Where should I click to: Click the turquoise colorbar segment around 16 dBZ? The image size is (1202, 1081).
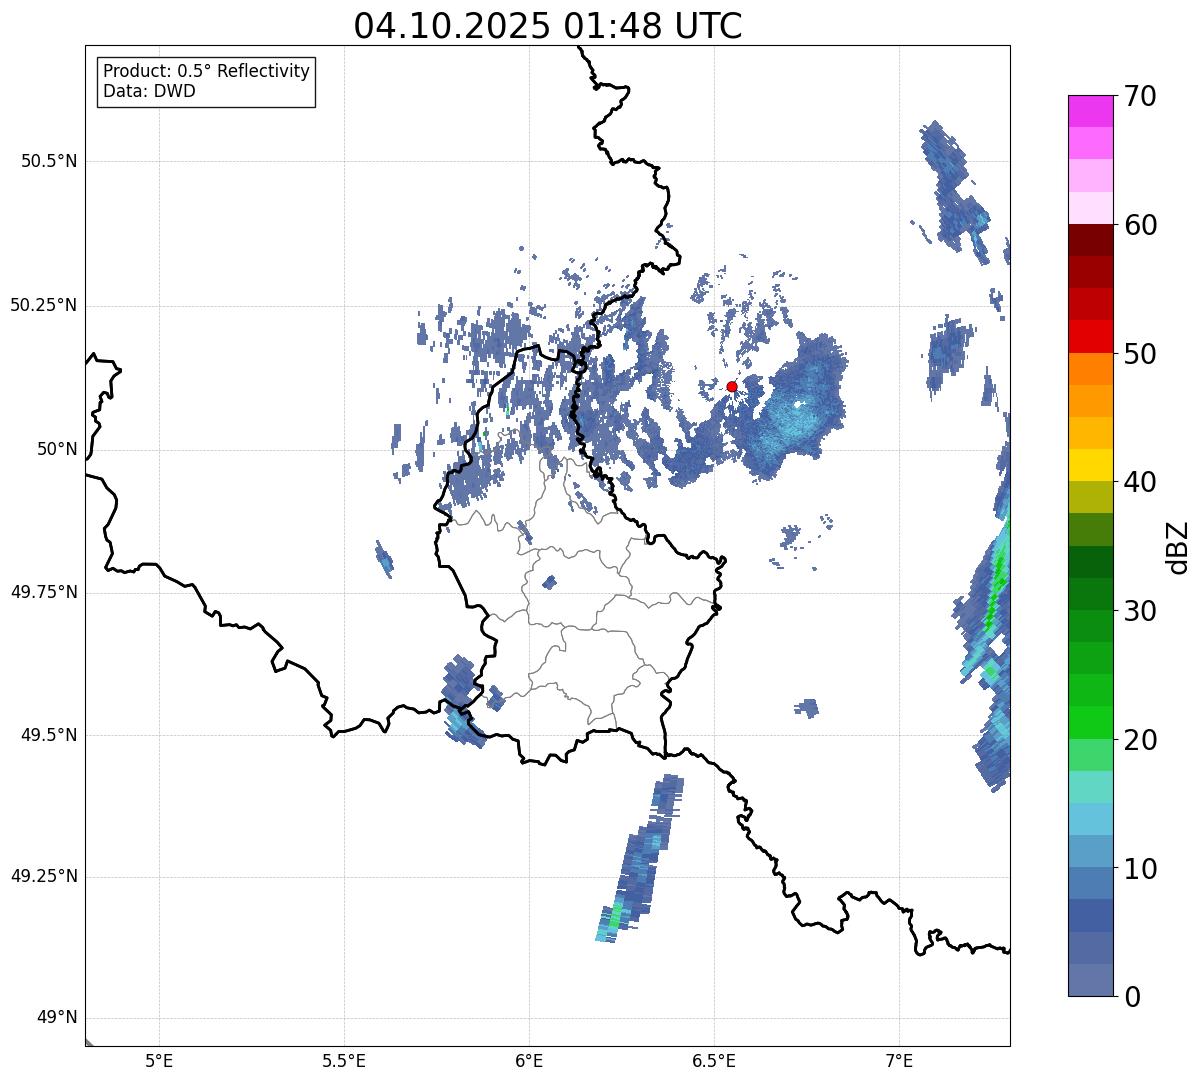[1091, 786]
